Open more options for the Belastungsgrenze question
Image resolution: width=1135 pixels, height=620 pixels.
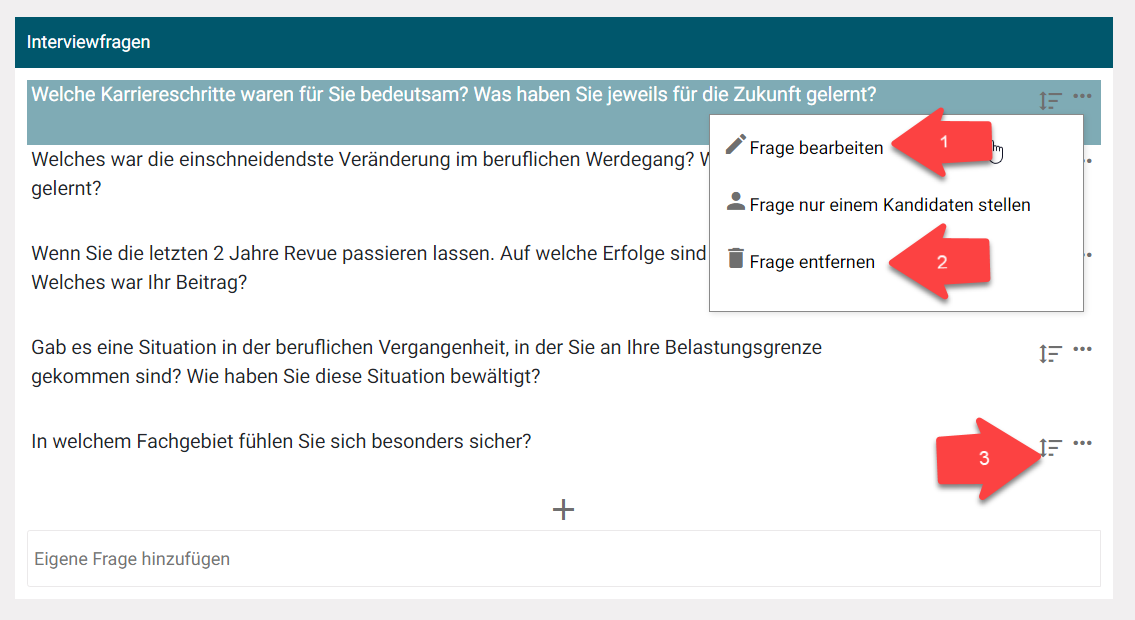(1082, 349)
